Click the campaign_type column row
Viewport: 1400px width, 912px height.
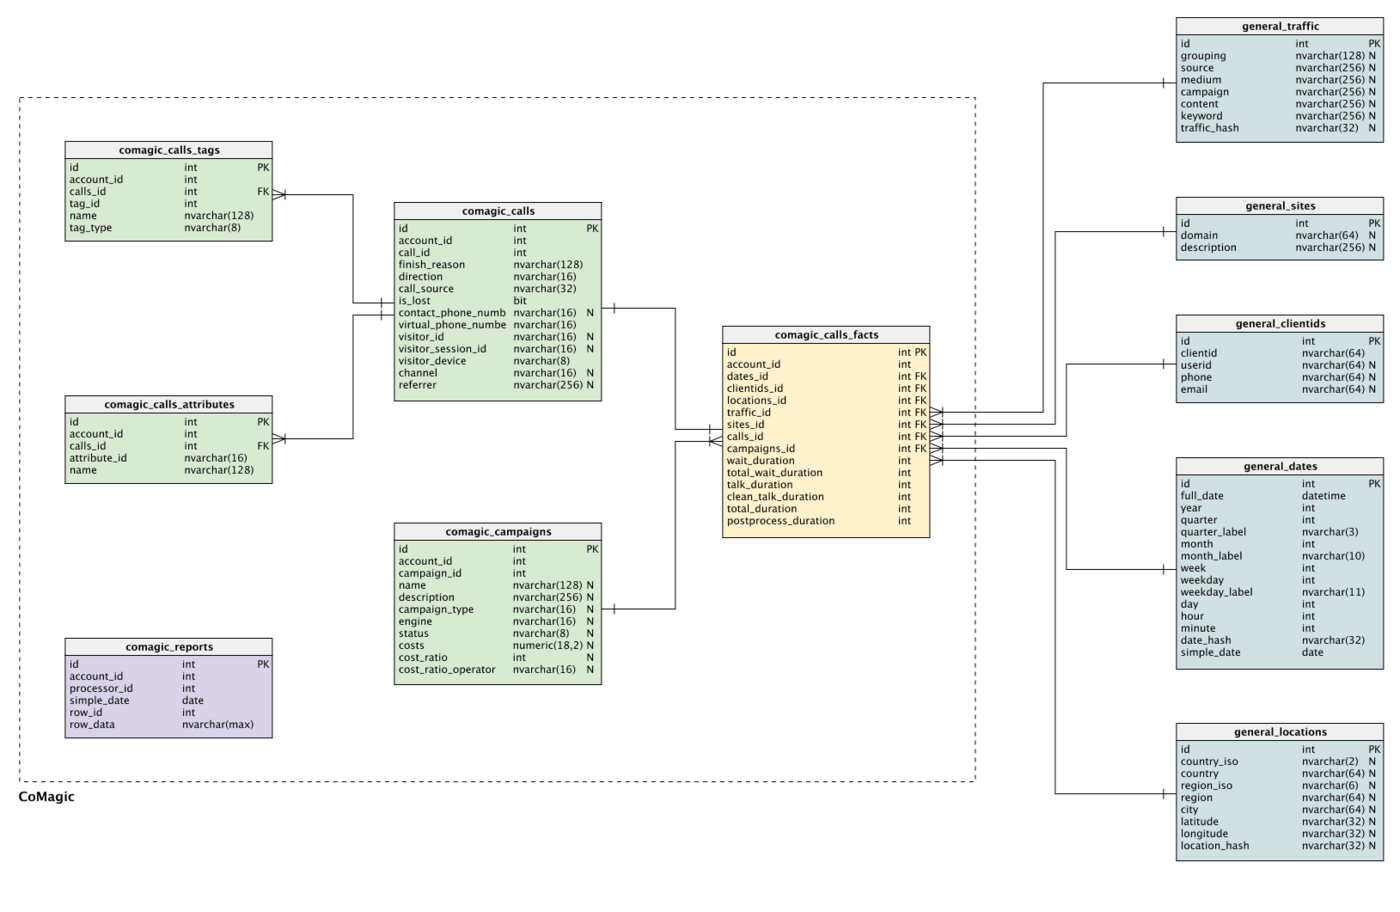click(498, 610)
